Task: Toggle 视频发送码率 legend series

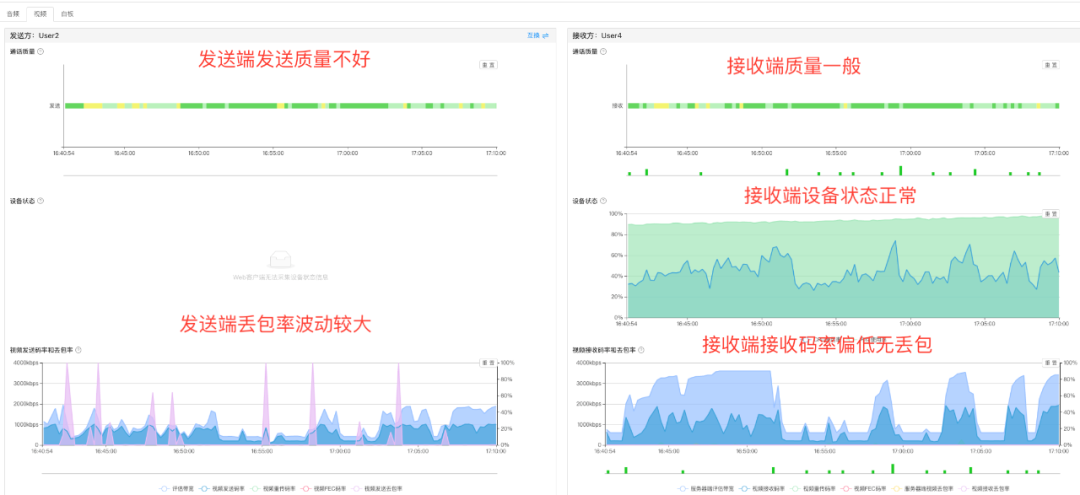Action: [220, 488]
